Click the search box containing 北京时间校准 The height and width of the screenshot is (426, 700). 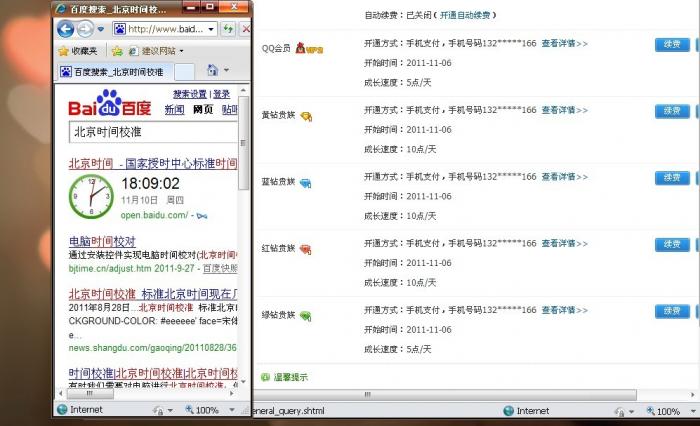[153, 132]
